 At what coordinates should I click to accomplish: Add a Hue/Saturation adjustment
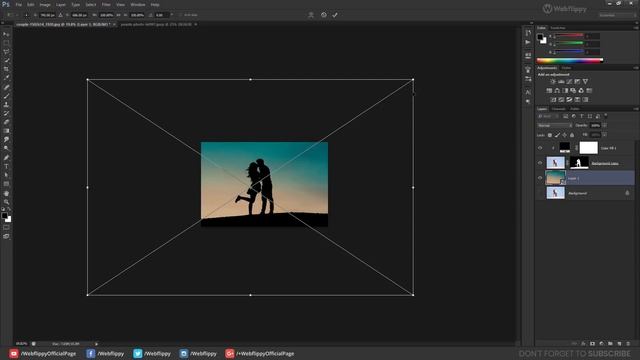(549, 91)
